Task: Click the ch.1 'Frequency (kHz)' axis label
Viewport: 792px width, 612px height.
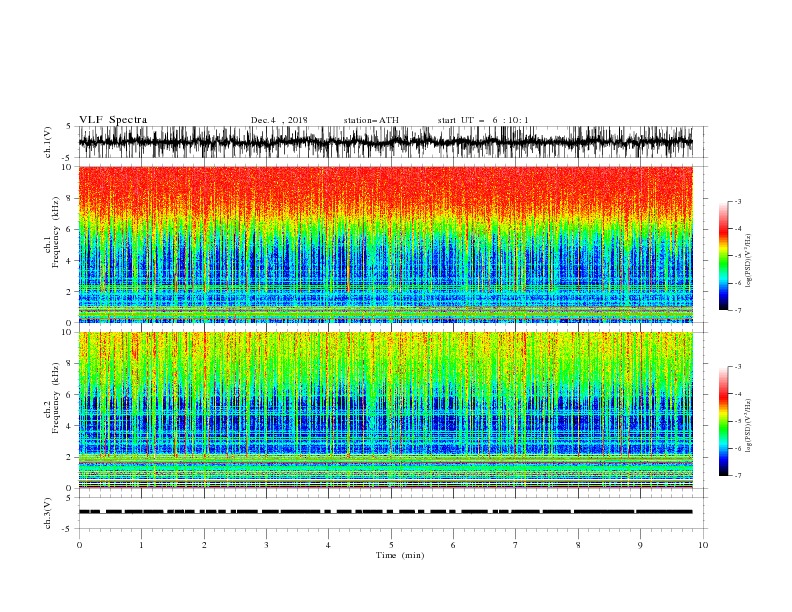Action: click(x=56, y=233)
